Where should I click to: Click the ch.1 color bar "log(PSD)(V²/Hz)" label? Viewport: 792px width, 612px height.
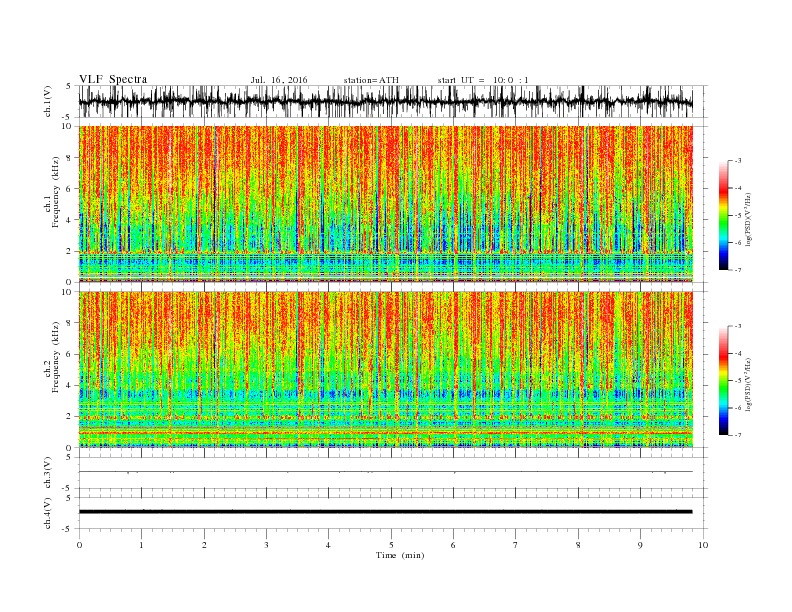pyautogui.click(x=750, y=217)
